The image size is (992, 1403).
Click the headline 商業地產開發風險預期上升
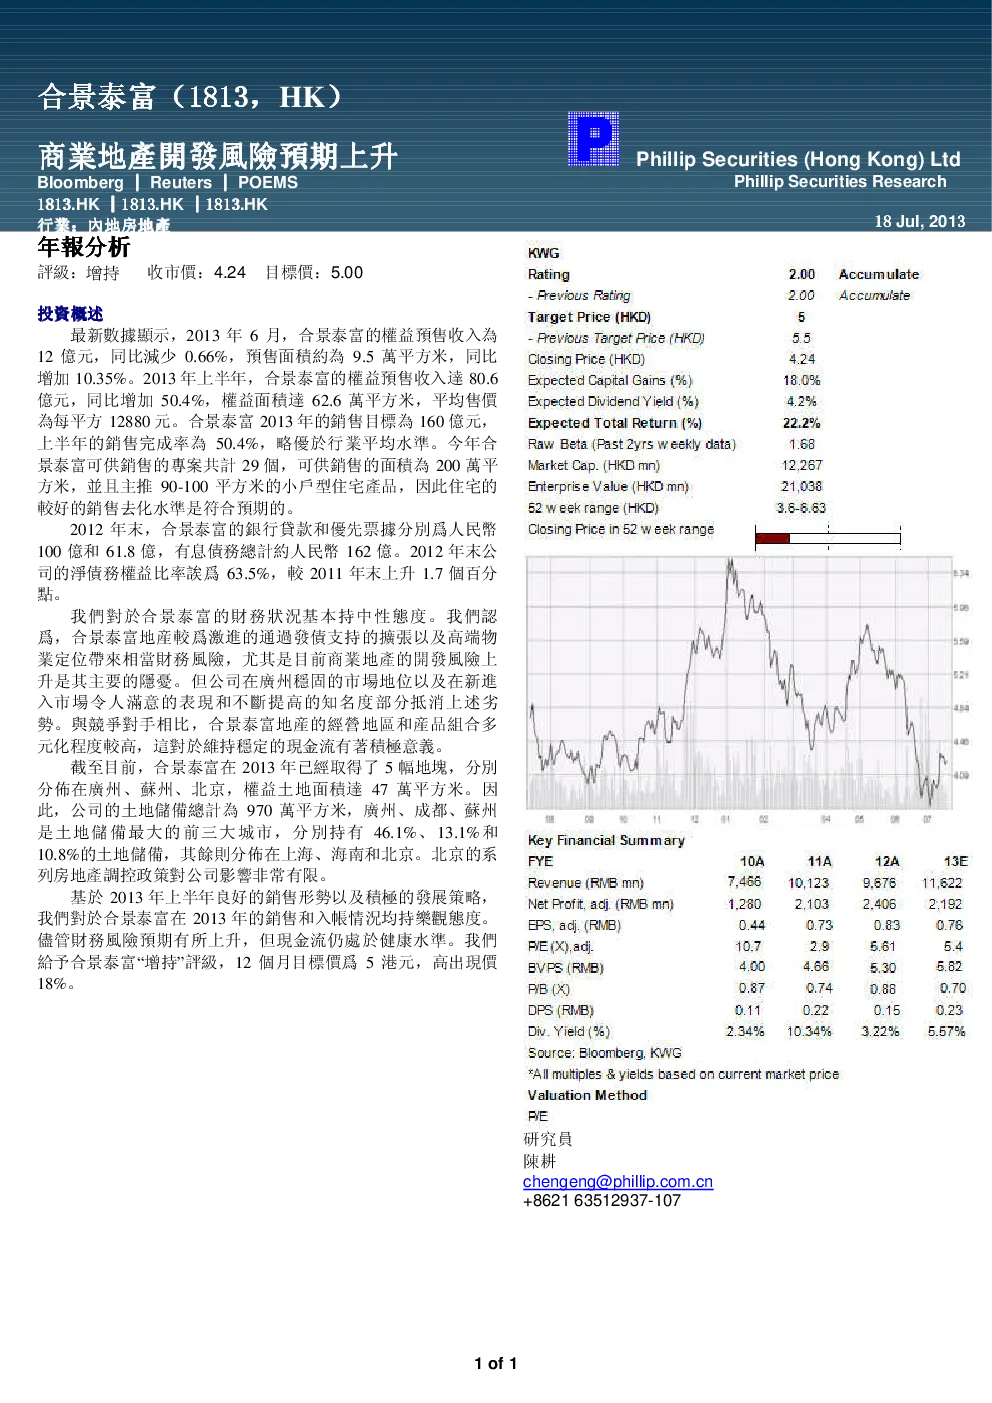[x=218, y=156]
